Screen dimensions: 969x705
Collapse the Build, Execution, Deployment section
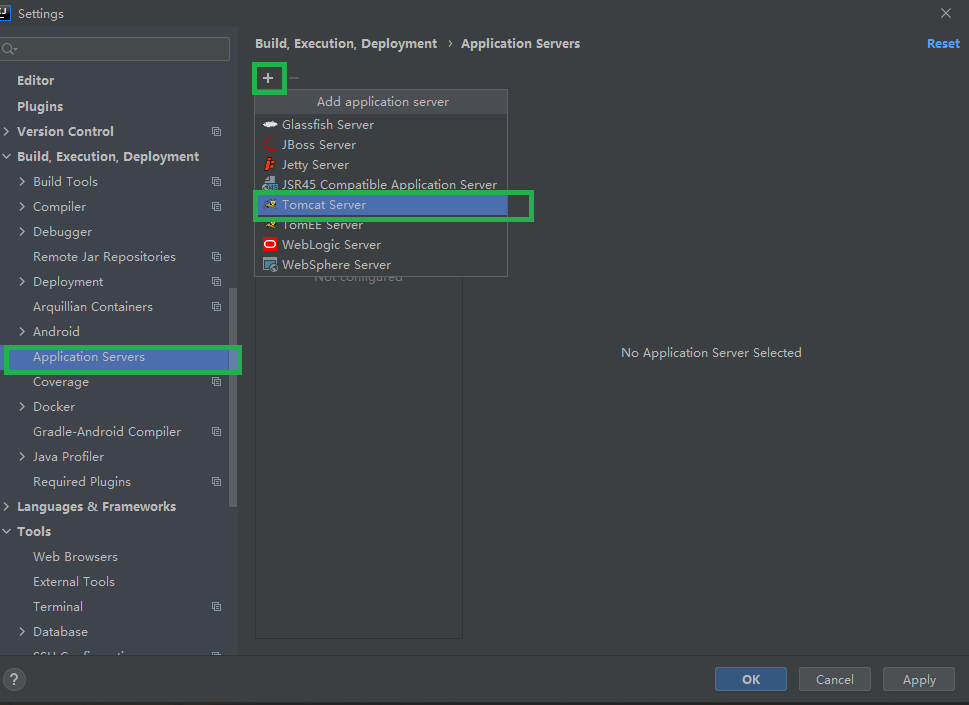click(6, 156)
